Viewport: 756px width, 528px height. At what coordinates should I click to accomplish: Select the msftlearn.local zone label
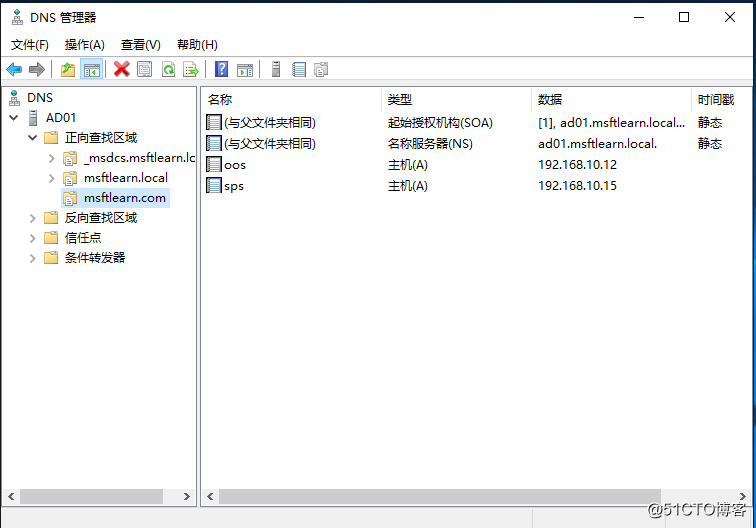click(126, 178)
